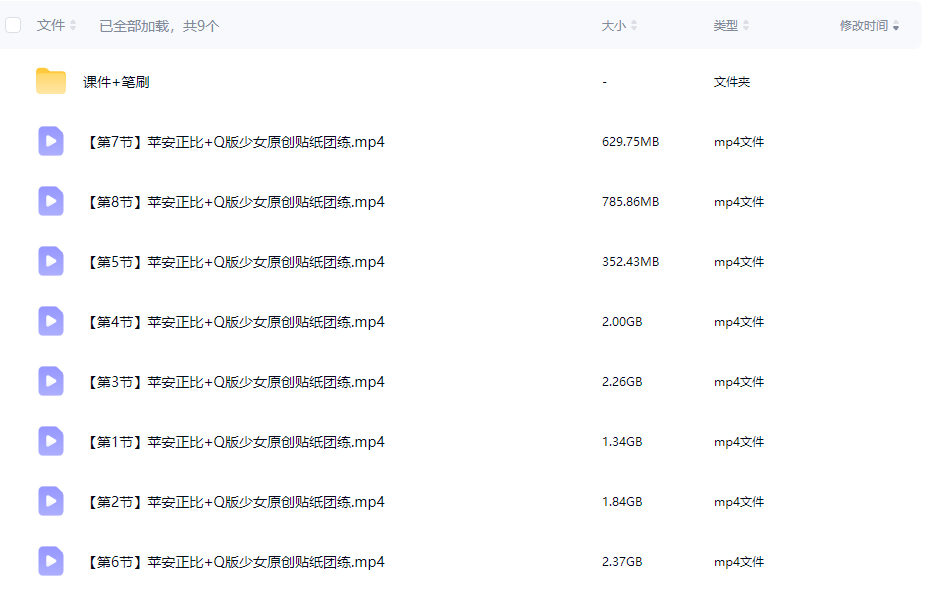Click the 类型 column header
Image resolution: width=928 pixels, height=599 pixels.
(x=725, y=25)
